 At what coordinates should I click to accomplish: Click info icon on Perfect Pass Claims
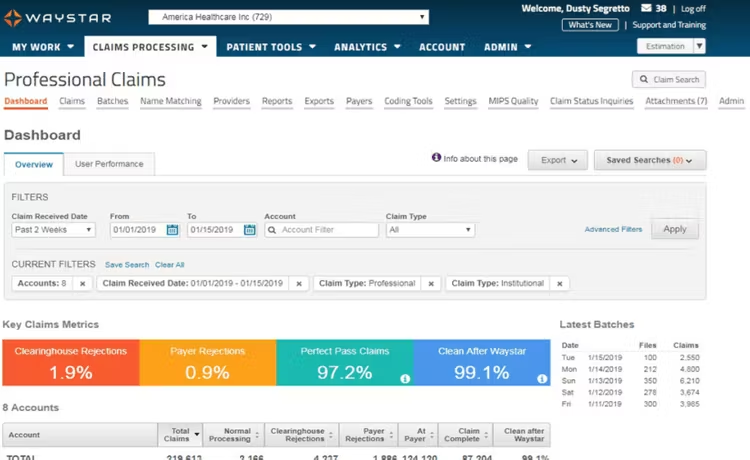tap(405, 379)
